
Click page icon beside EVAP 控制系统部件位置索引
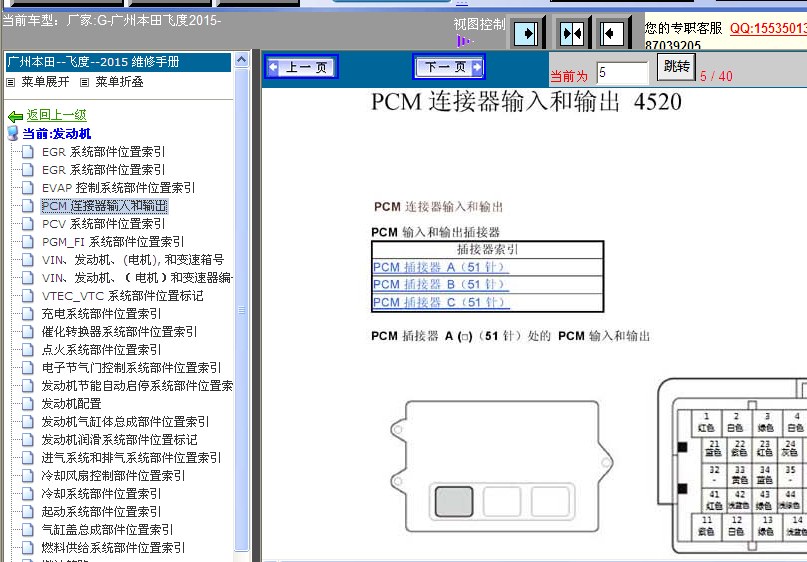[x=28, y=188]
